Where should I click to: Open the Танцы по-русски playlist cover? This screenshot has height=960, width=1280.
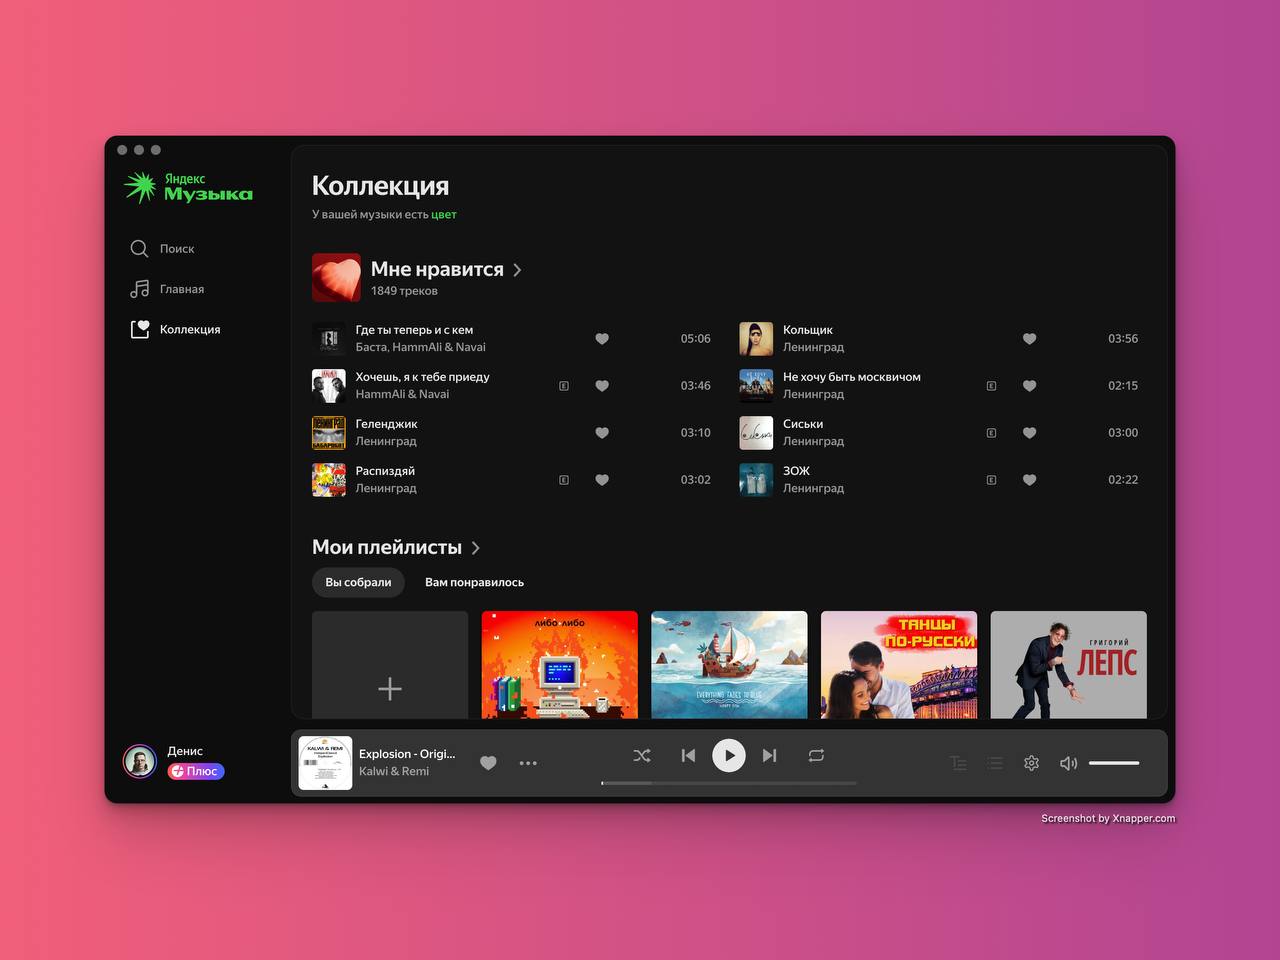point(899,665)
